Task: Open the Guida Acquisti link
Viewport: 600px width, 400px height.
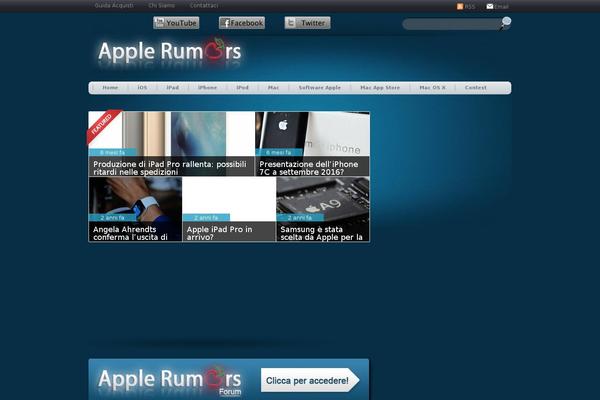Action: pyautogui.click(x=114, y=5)
